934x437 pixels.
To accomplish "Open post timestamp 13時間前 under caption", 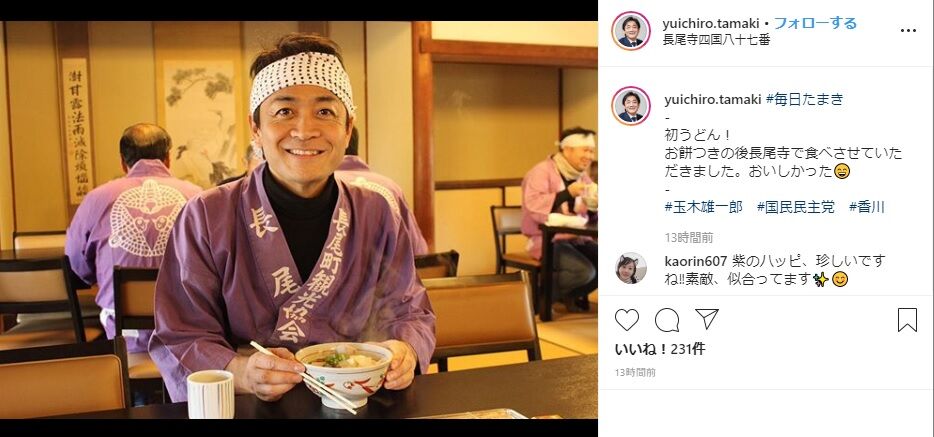I will [x=689, y=238].
